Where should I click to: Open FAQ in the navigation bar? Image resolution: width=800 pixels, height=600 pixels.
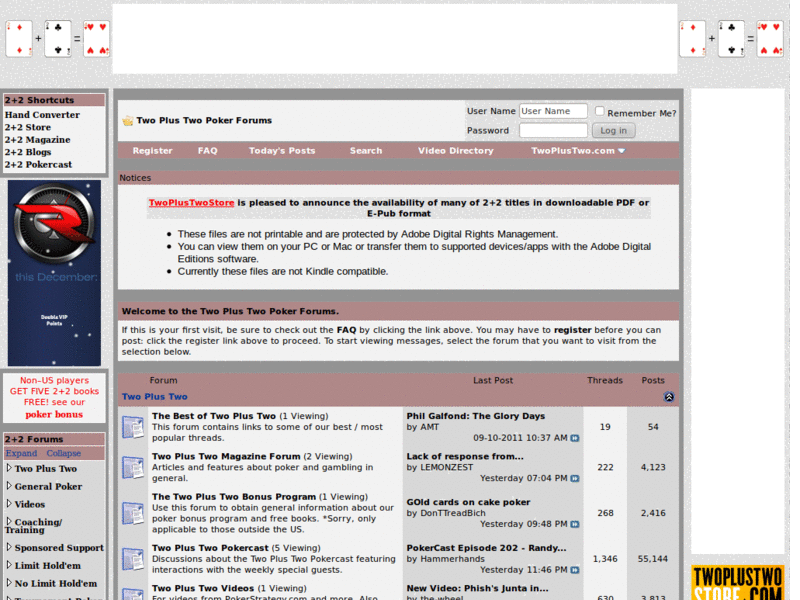point(208,151)
